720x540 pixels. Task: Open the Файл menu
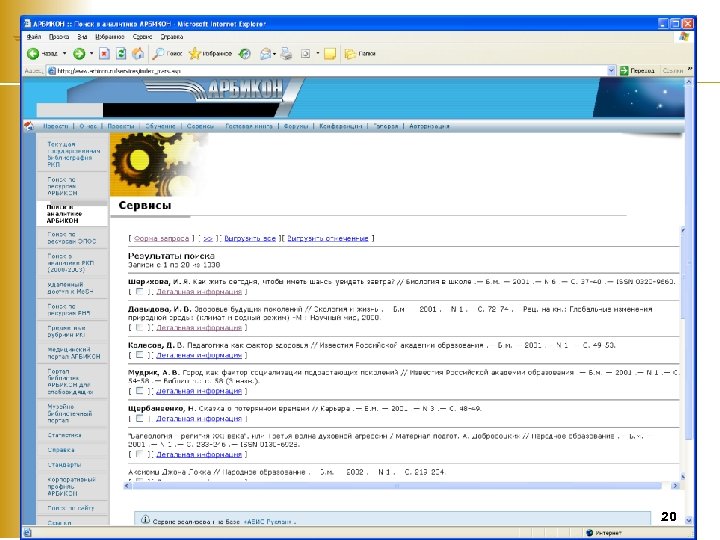pyautogui.click(x=34, y=37)
